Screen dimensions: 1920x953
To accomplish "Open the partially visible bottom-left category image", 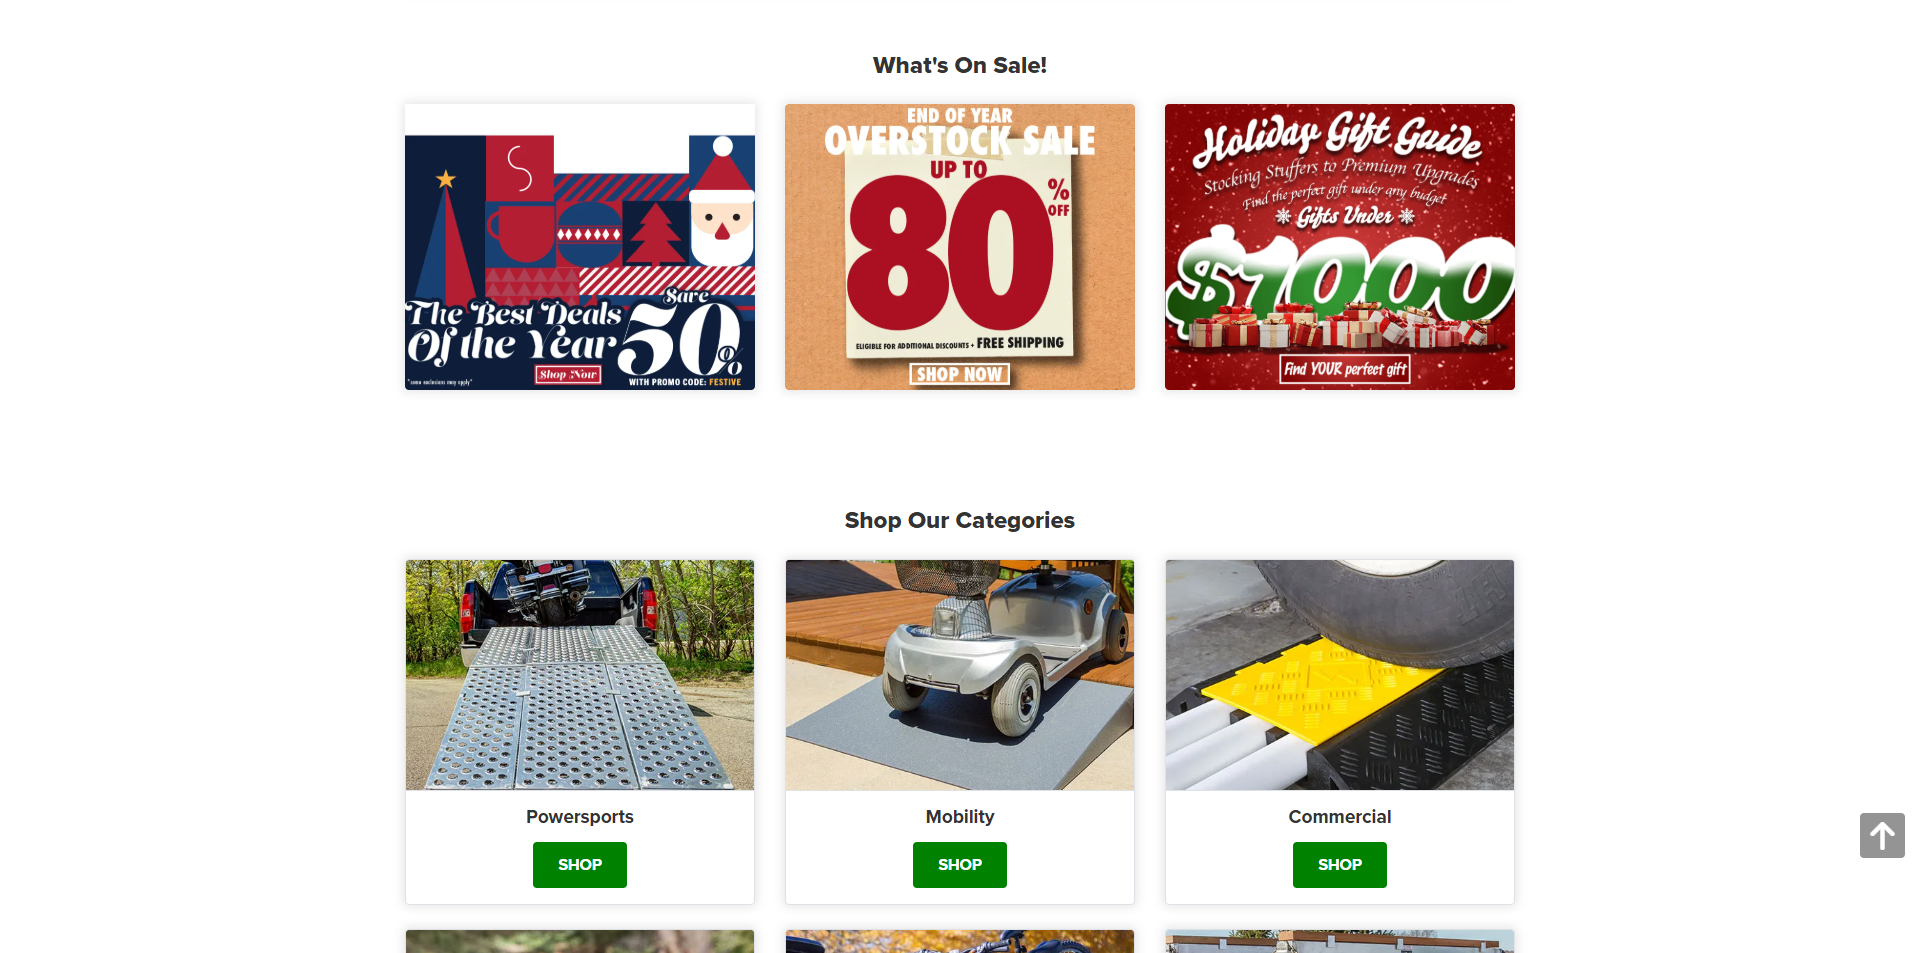I will 580,942.
